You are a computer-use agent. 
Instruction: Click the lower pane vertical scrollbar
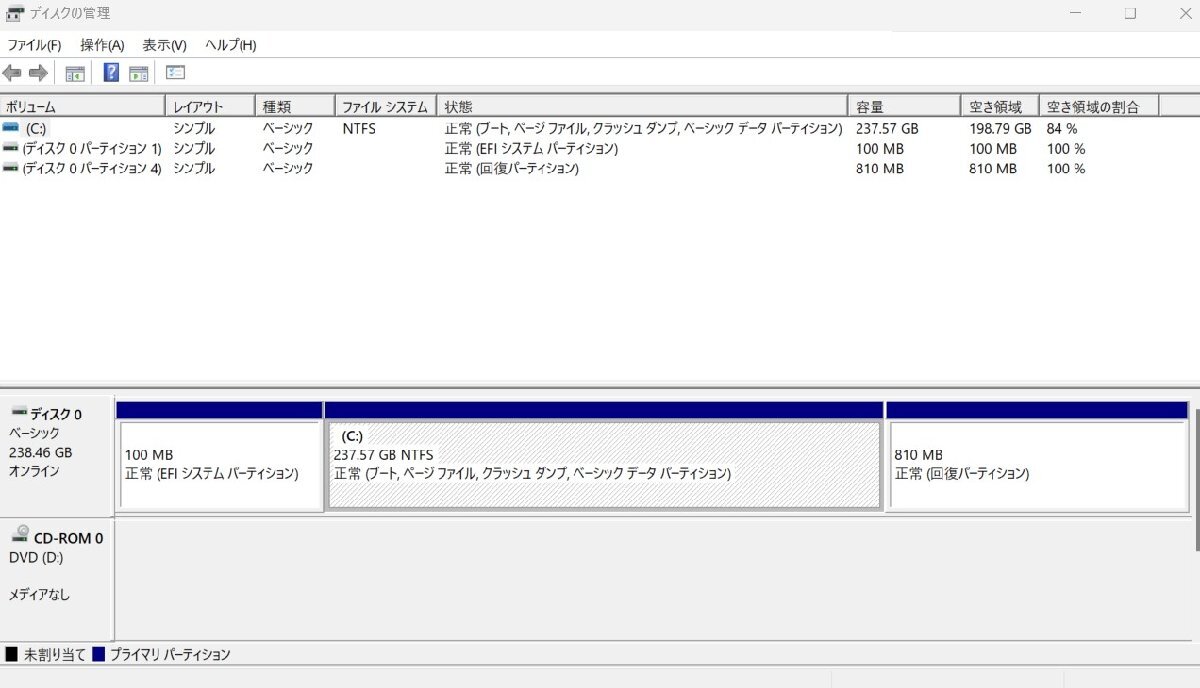tap(1195, 480)
